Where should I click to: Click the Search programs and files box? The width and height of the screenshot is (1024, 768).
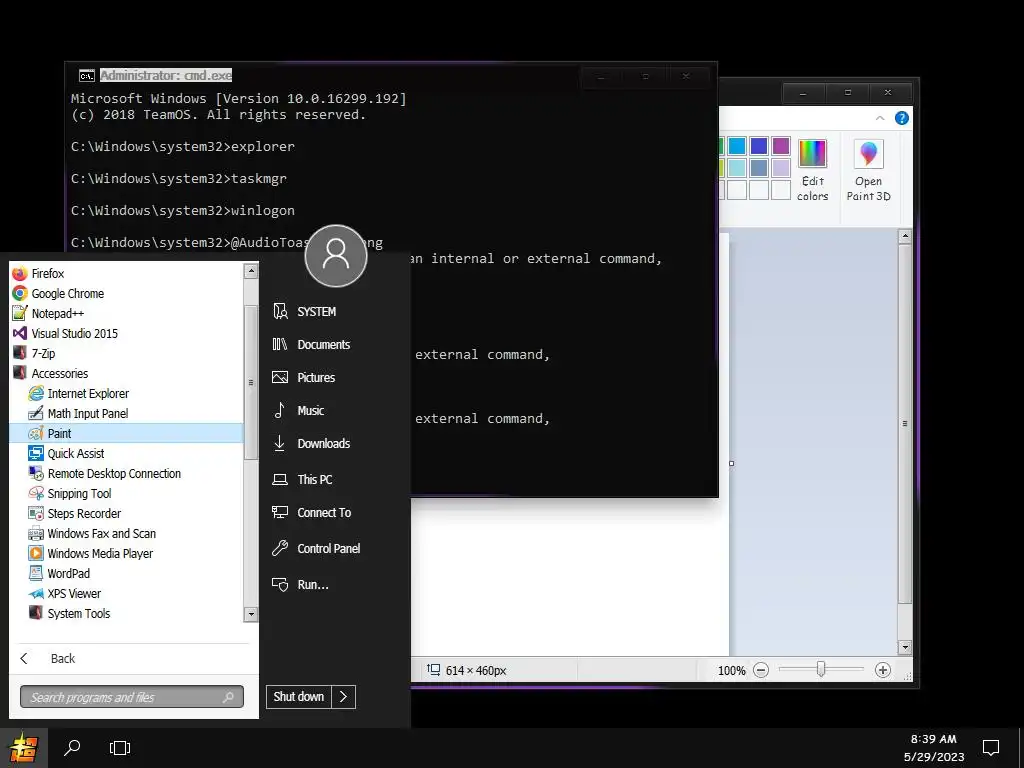click(x=132, y=697)
